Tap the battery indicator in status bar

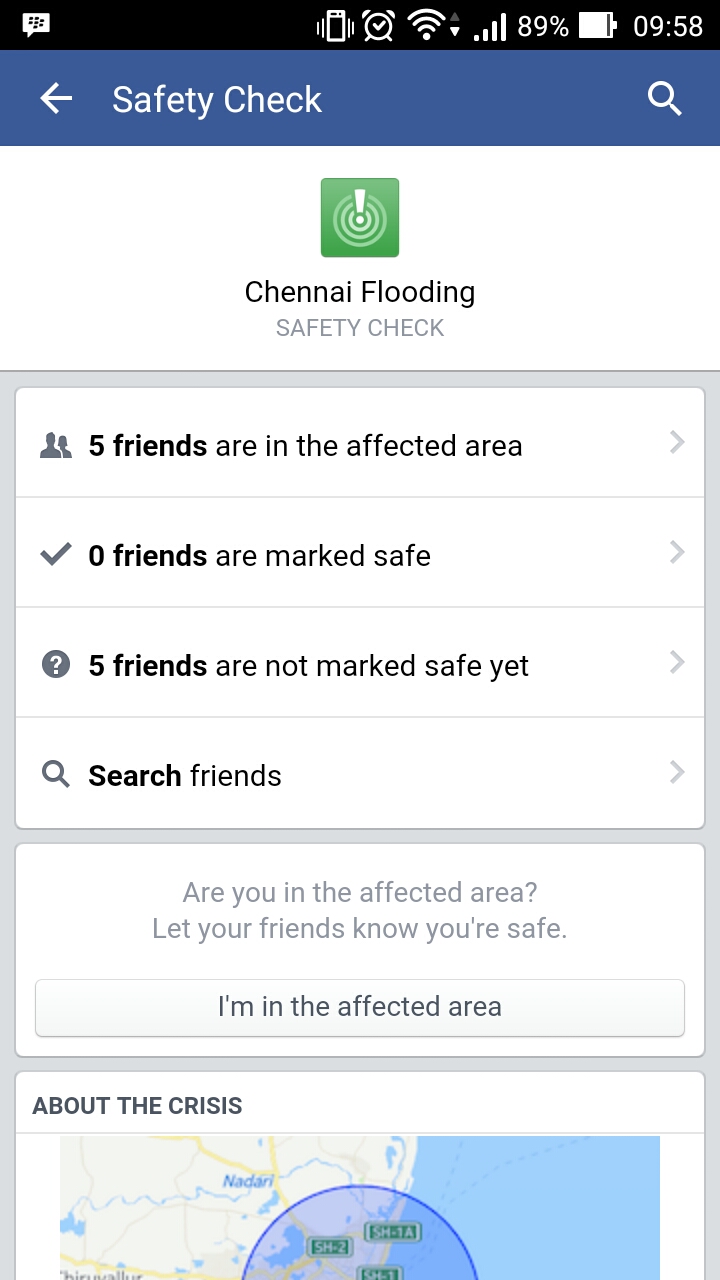point(598,26)
